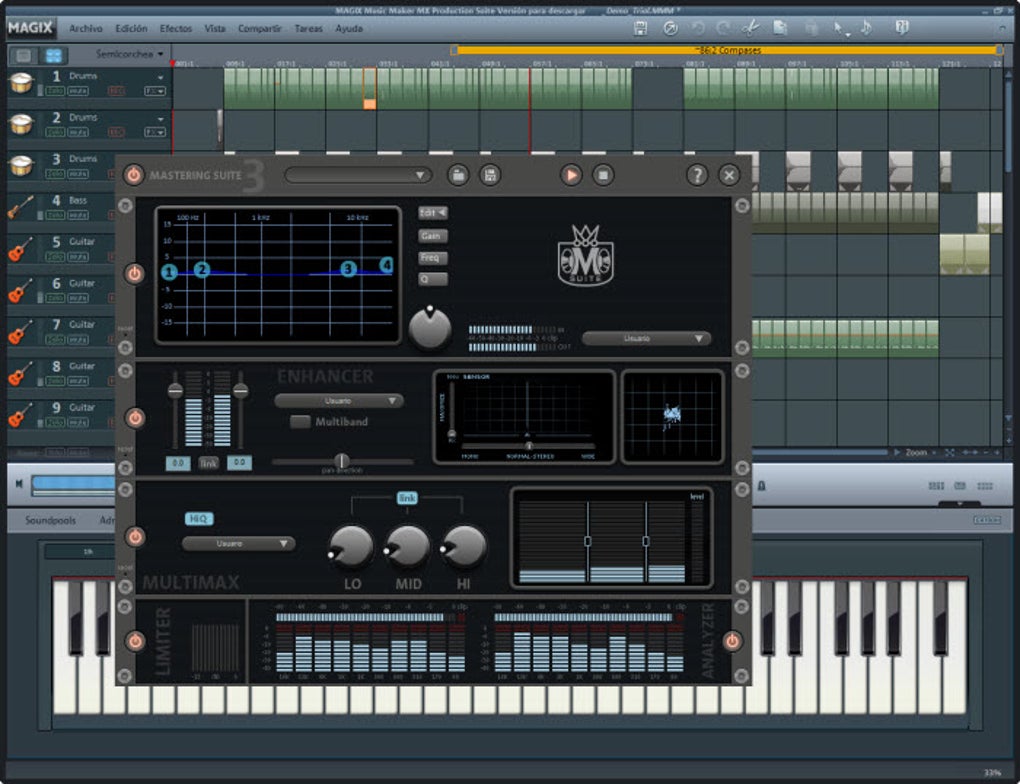The image size is (1020, 784).
Task: Open the Efectos menu
Action: [x=176, y=29]
